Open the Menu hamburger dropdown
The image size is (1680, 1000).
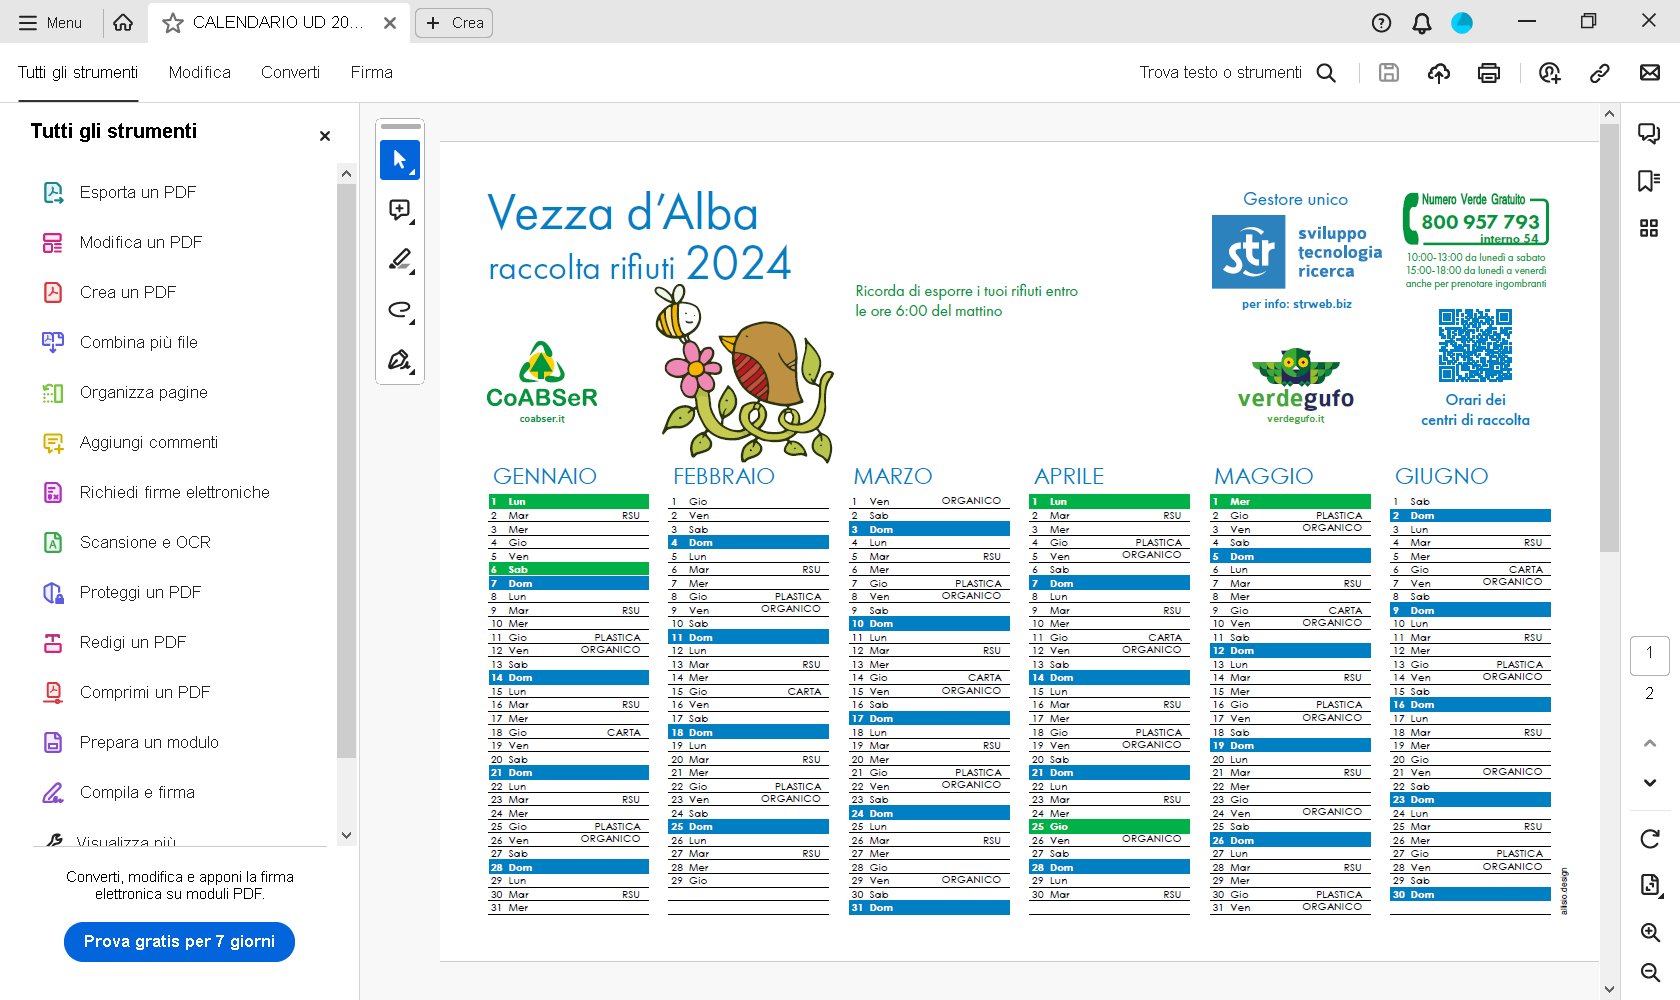coord(50,23)
